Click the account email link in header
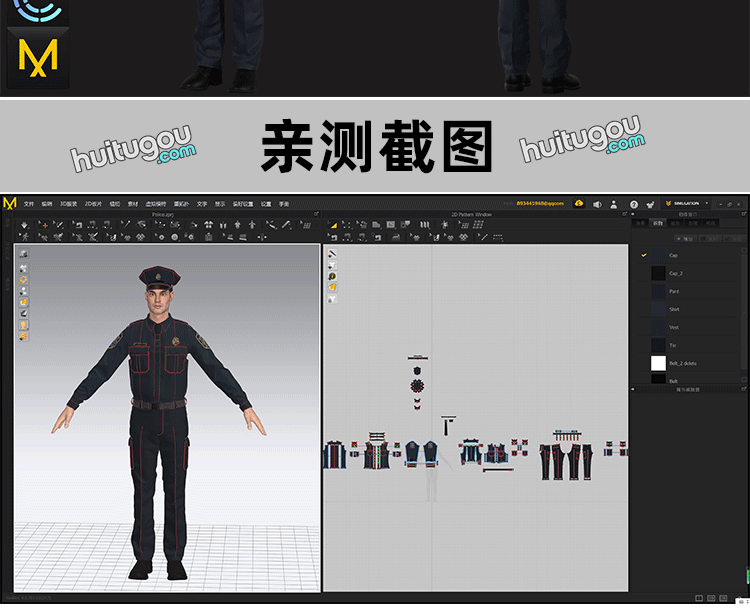Screen dimensions: 750x612 [x=539, y=203]
